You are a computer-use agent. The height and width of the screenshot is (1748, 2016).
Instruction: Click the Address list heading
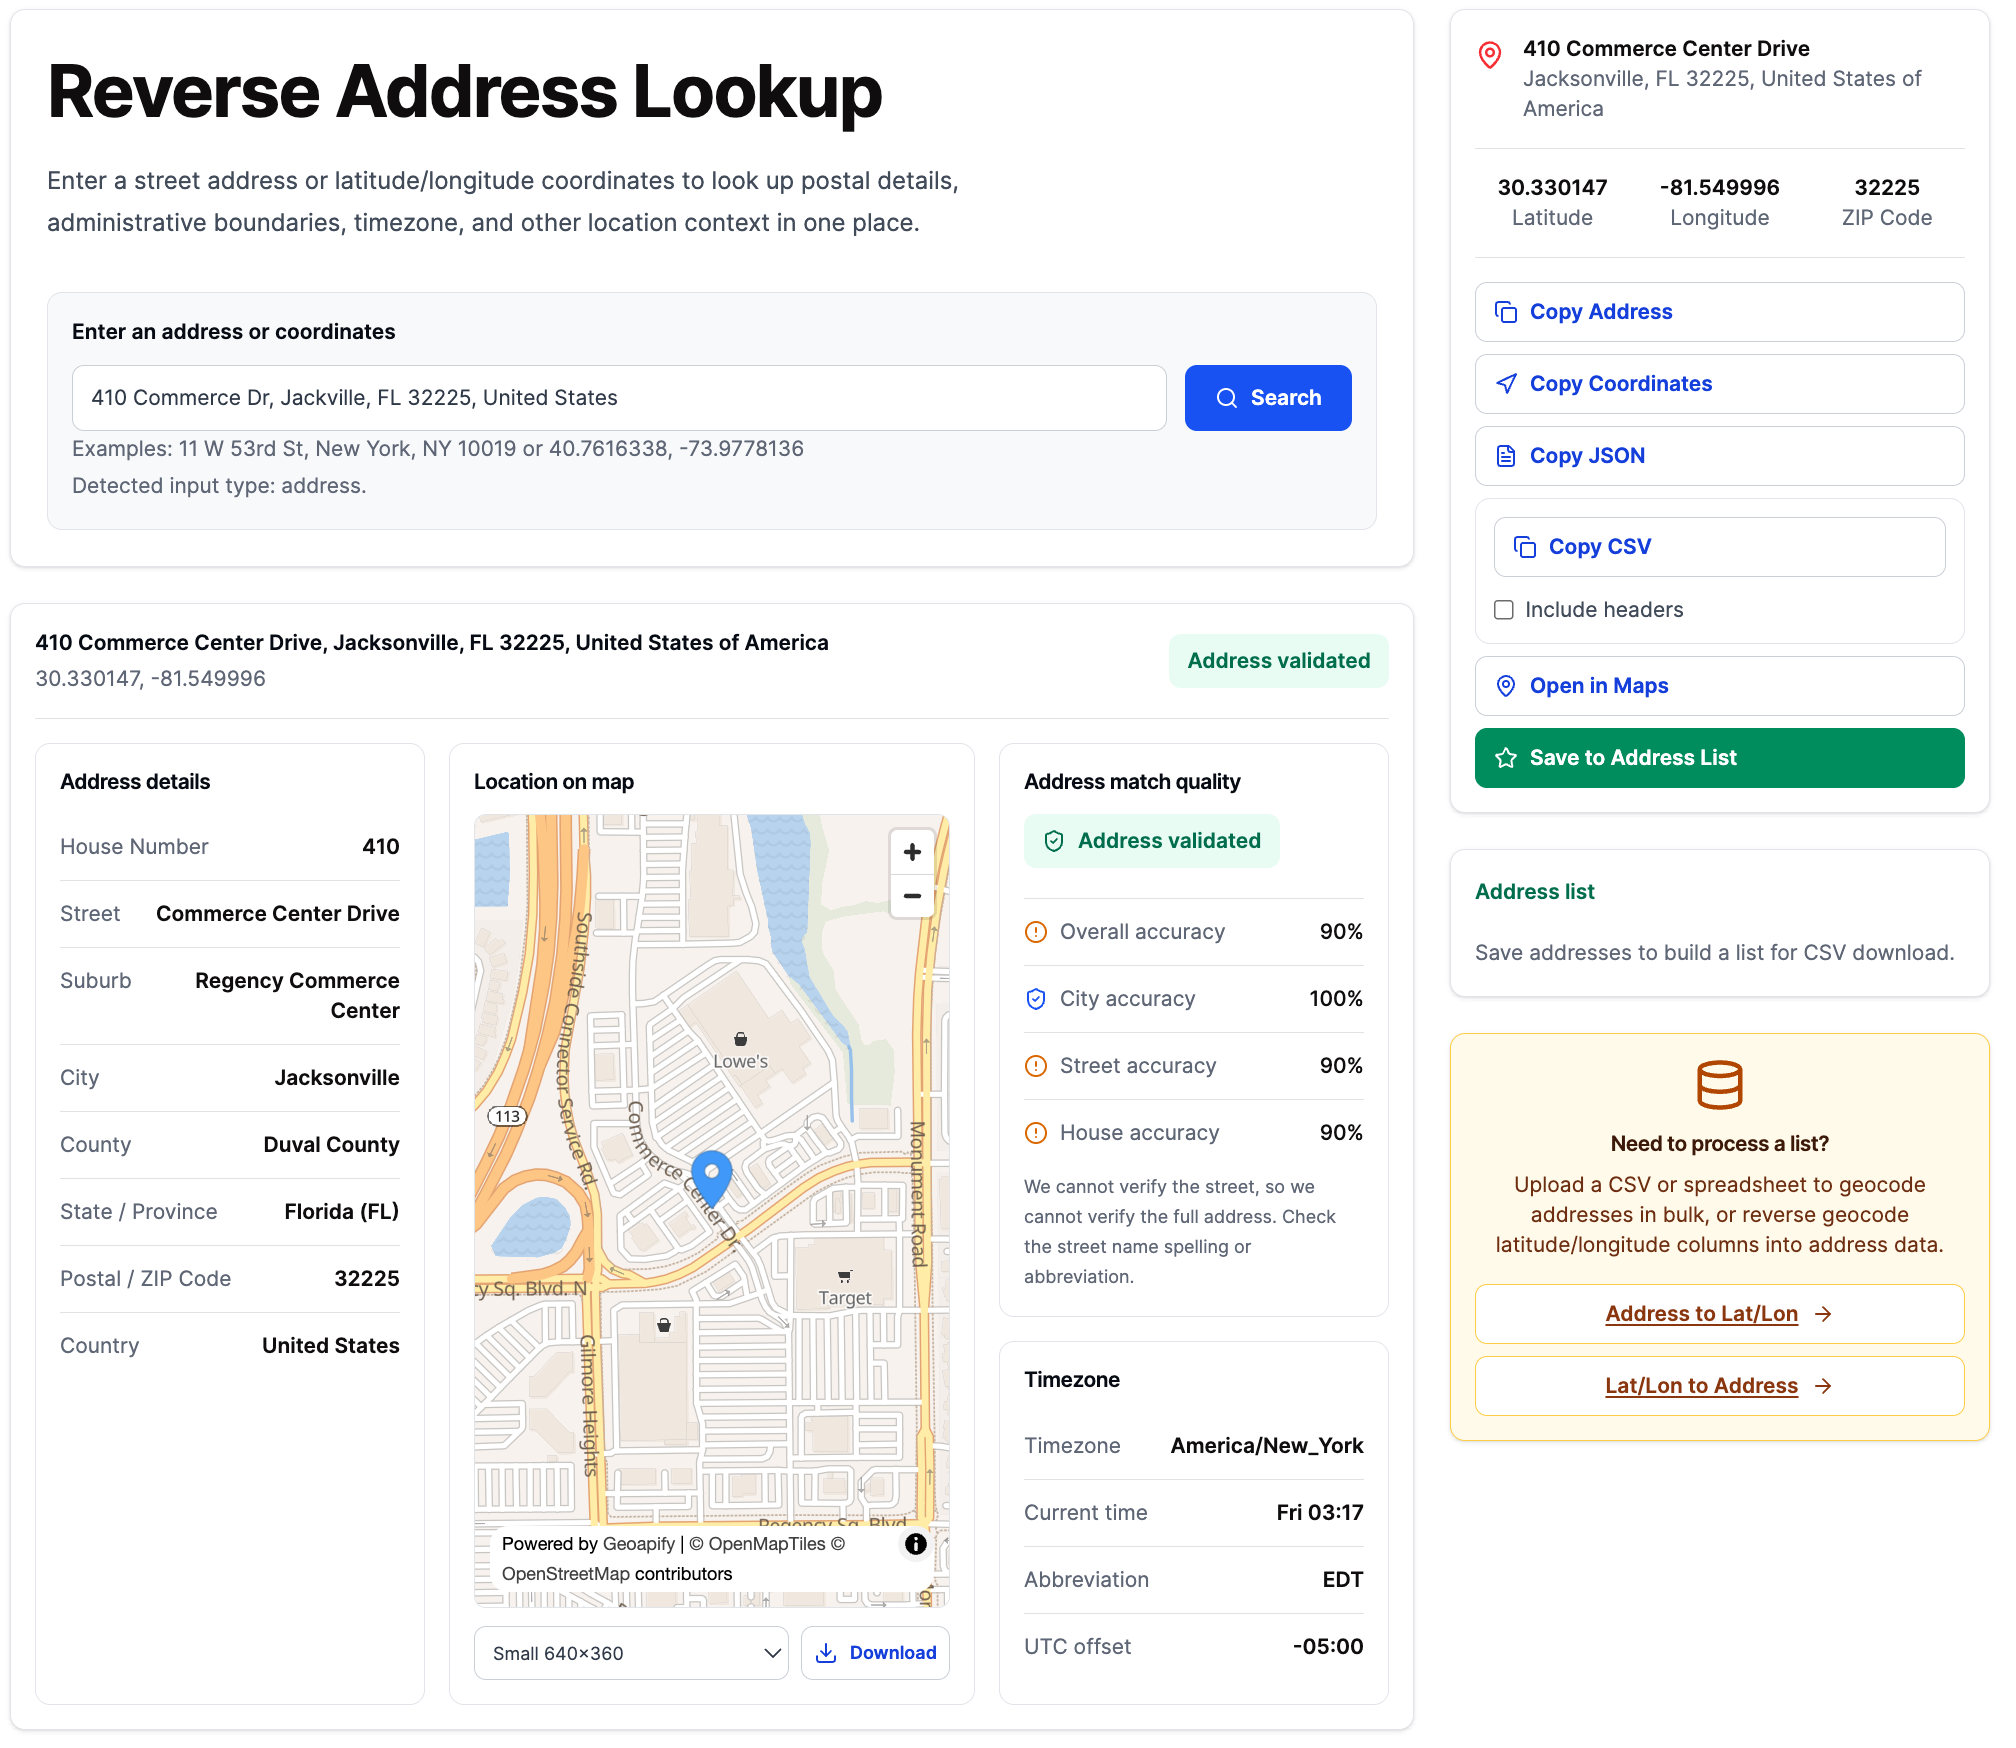pos(1534,892)
